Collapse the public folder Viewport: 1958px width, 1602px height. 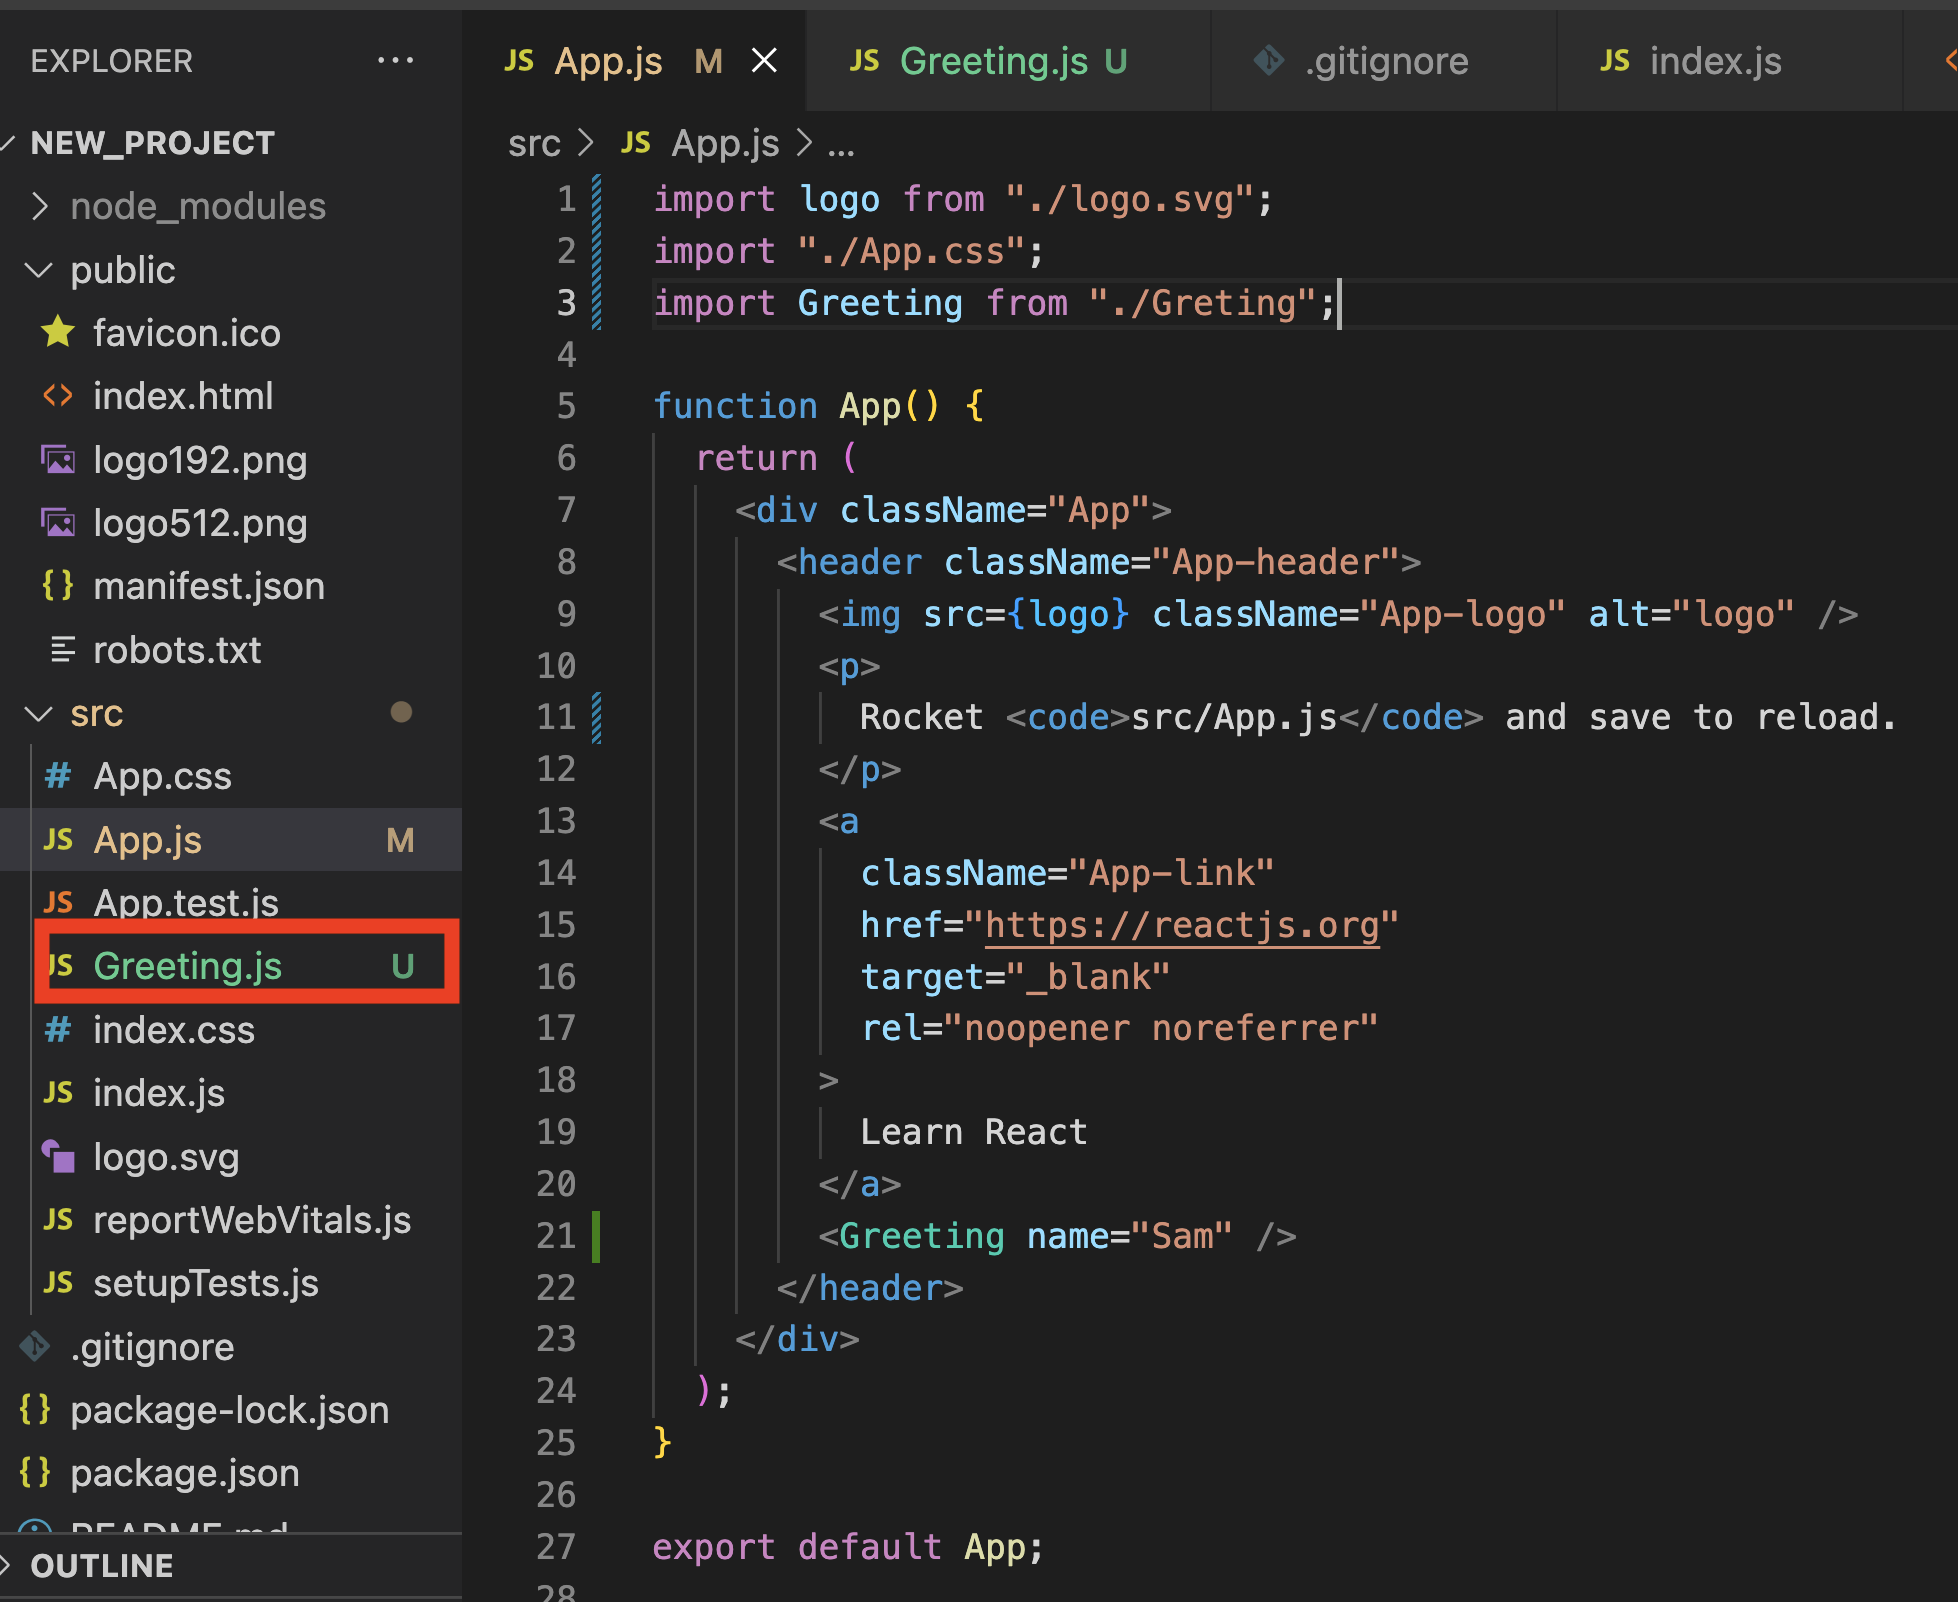40,270
